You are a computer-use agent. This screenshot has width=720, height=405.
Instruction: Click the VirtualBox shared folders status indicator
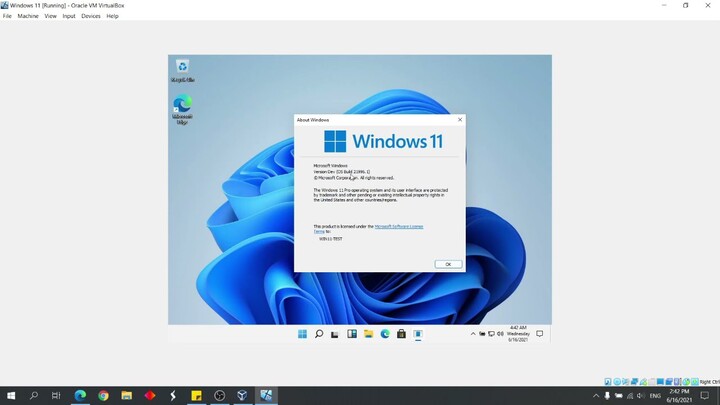tap(652, 382)
